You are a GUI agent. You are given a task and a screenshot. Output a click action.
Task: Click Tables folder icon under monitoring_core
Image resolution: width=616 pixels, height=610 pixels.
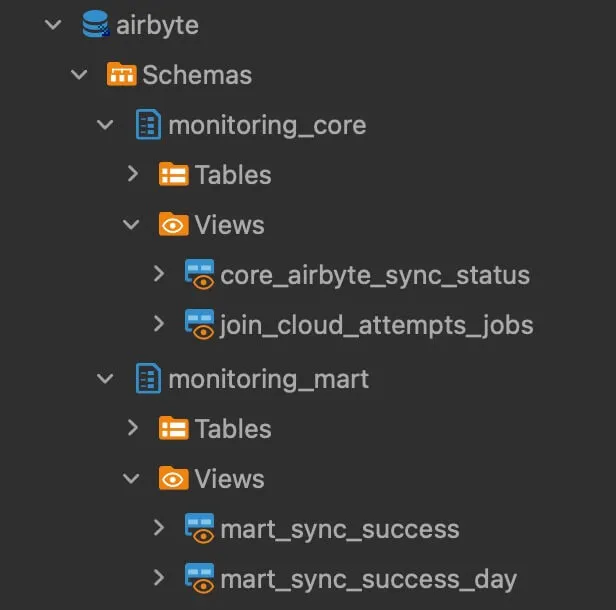(174, 174)
